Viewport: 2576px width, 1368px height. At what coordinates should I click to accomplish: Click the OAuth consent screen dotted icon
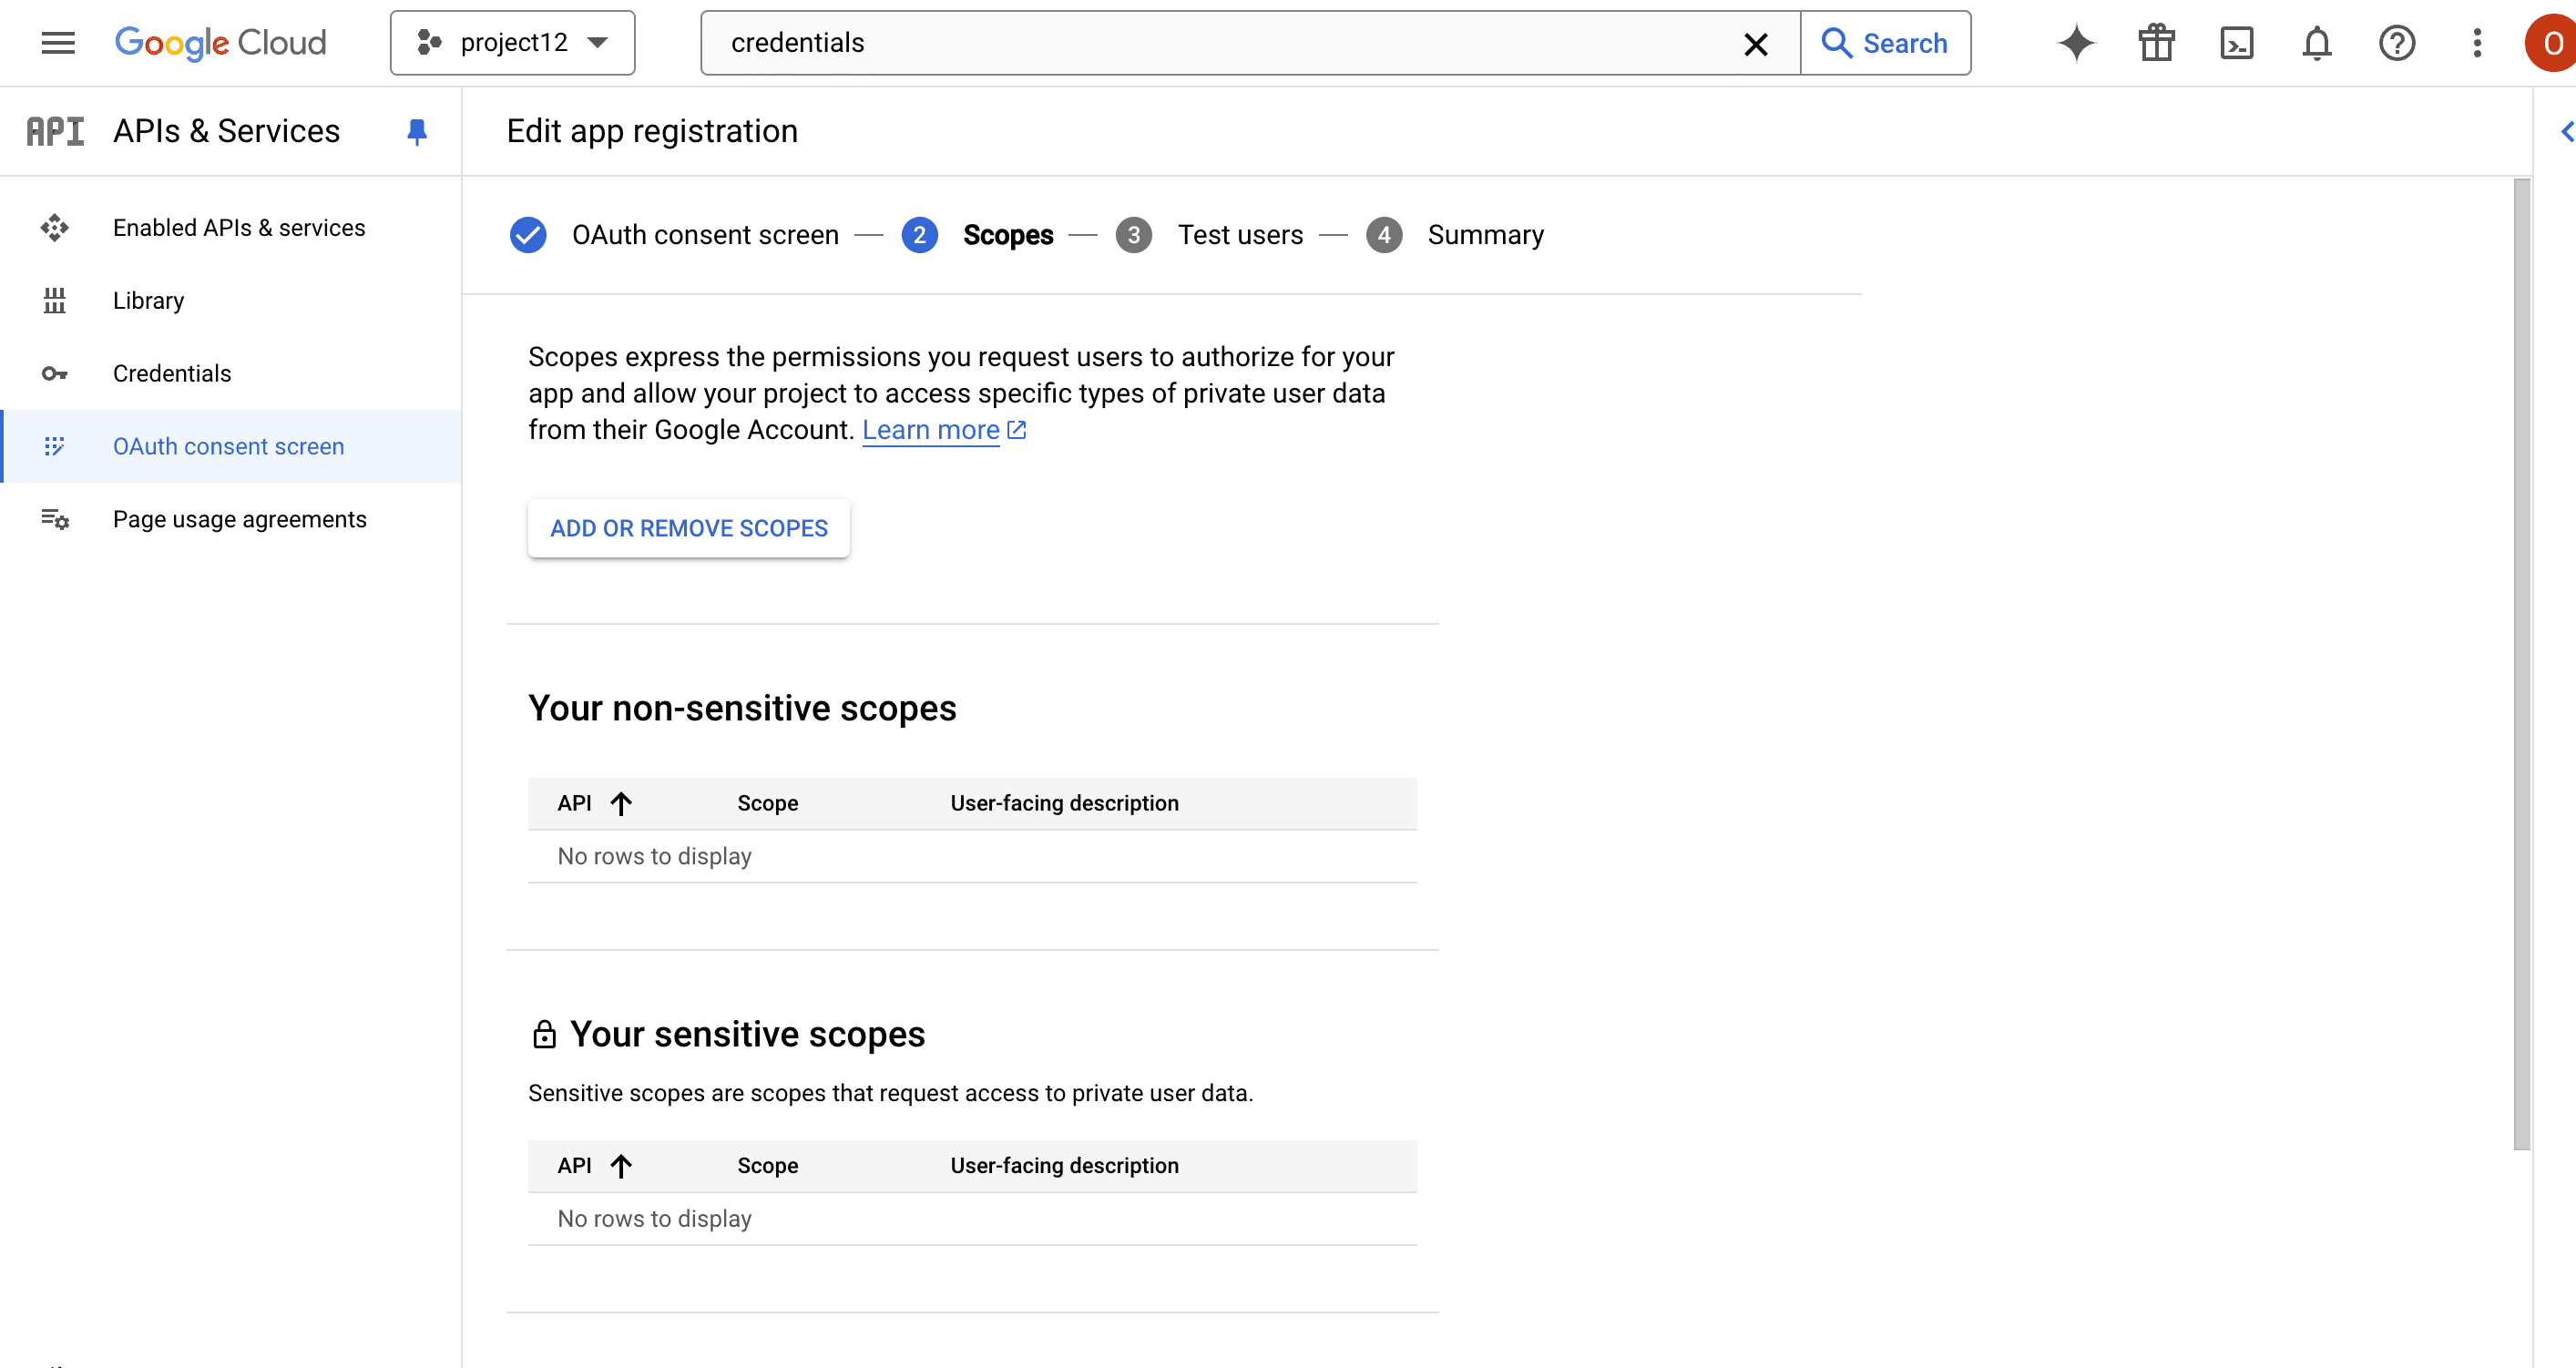(x=55, y=446)
